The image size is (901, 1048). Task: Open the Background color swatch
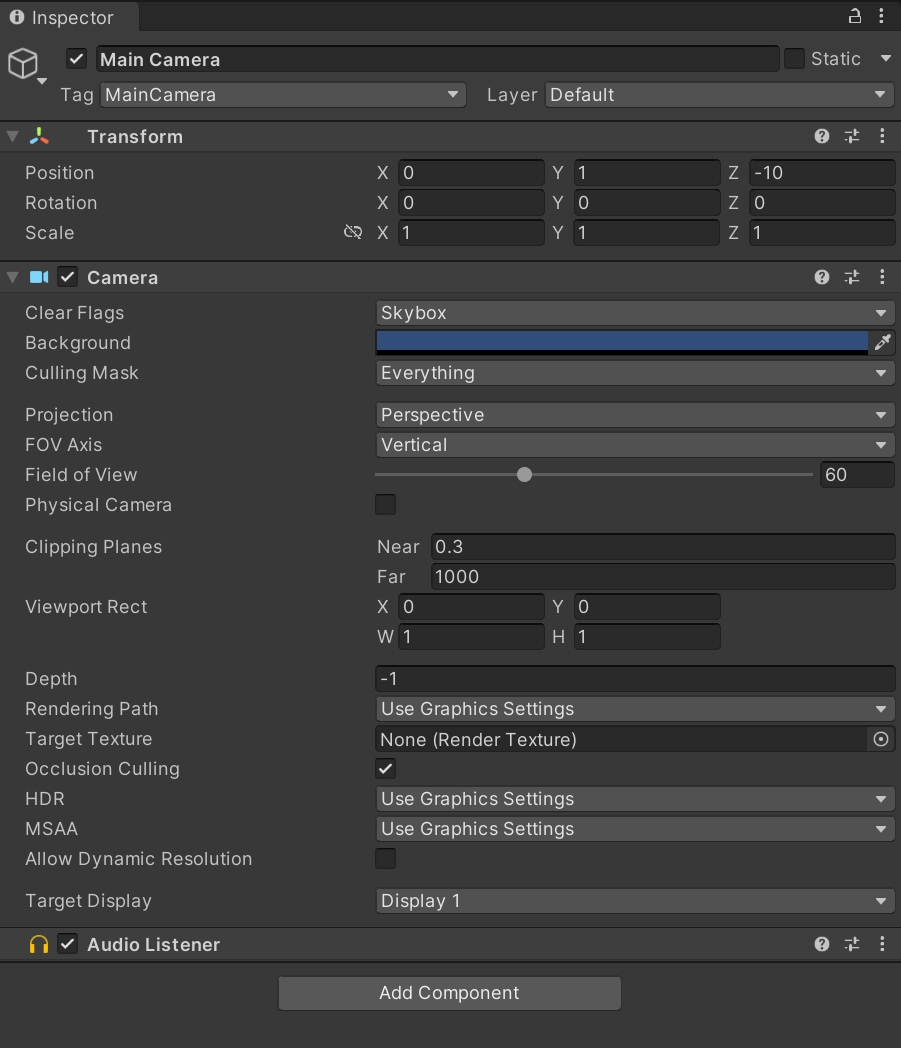click(620, 342)
